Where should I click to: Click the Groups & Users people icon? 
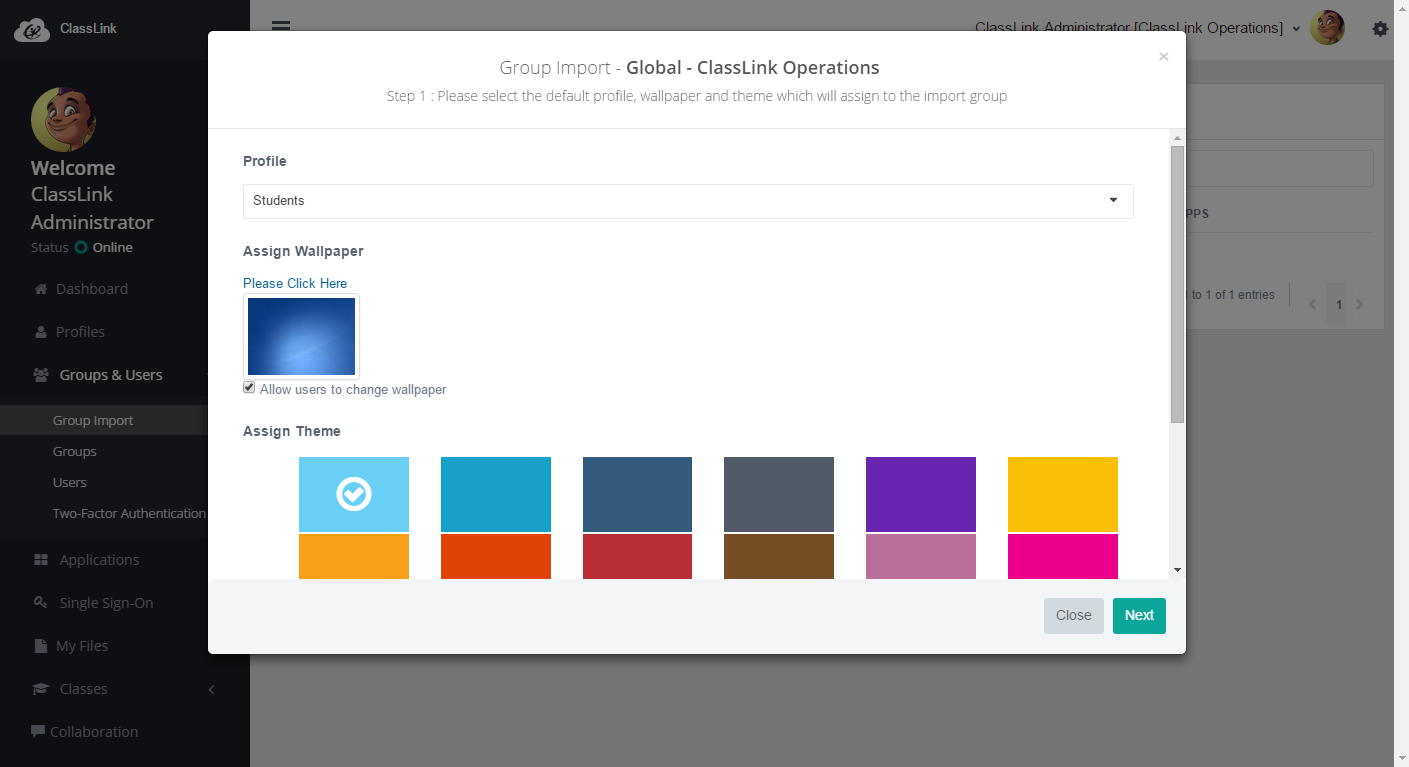pyautogui.click(x=41, y=375)
